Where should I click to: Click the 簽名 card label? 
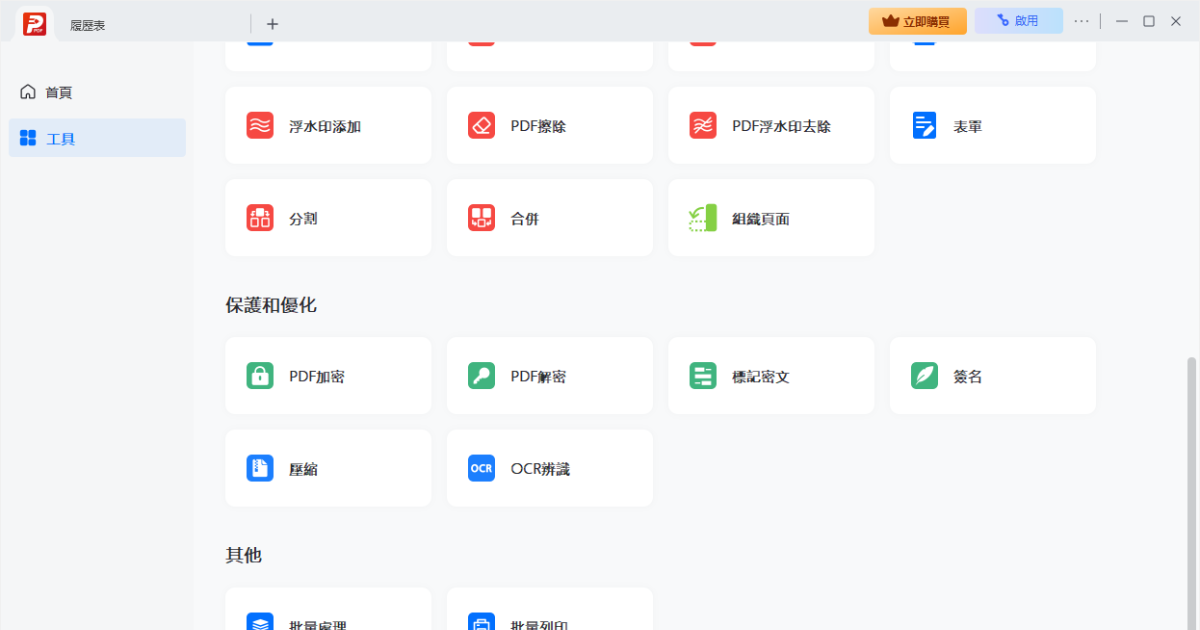click(967, 377)
